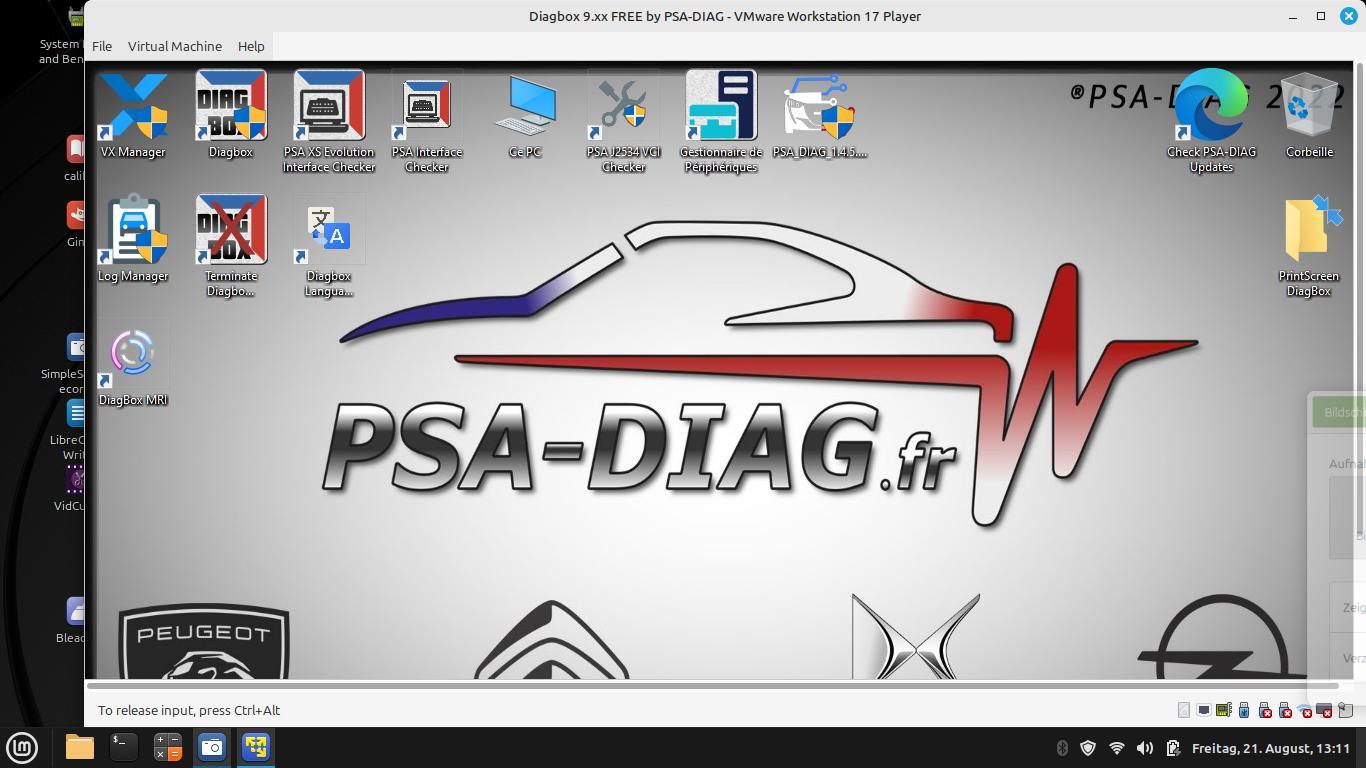Switch to the Screenshot tool in the taskbar
The image size is (1366, 768).
point(212,747)
